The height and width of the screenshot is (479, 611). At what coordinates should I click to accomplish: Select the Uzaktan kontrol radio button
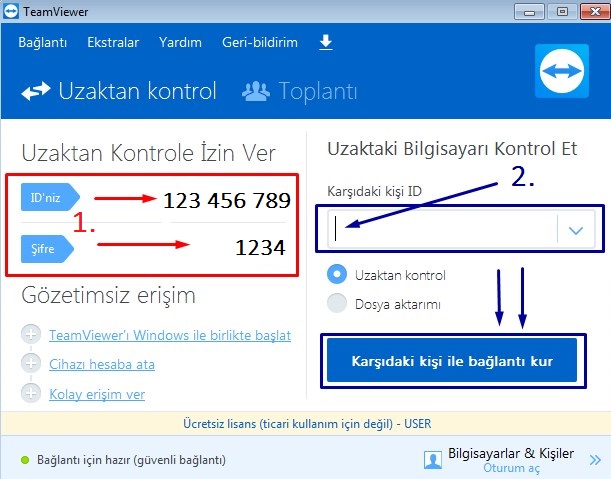(337, 274)
